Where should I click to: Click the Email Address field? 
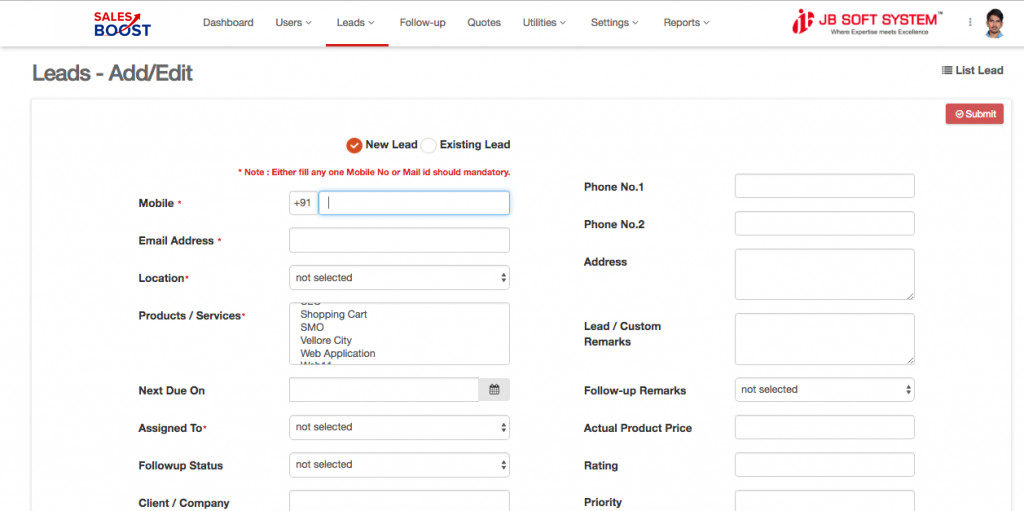point(399,241)
